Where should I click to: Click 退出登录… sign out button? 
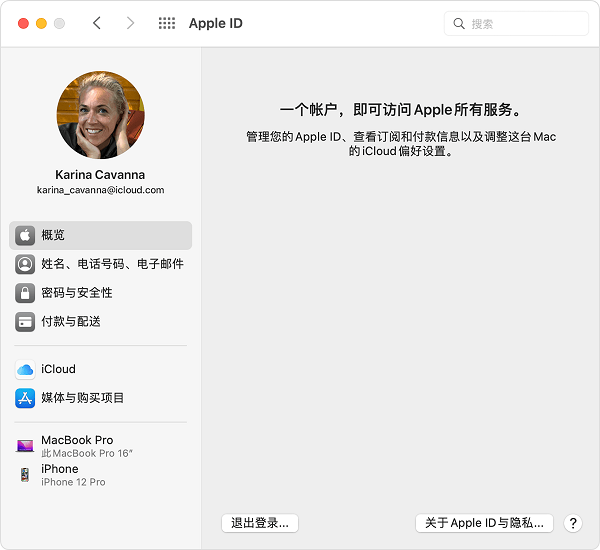(260, 523)
